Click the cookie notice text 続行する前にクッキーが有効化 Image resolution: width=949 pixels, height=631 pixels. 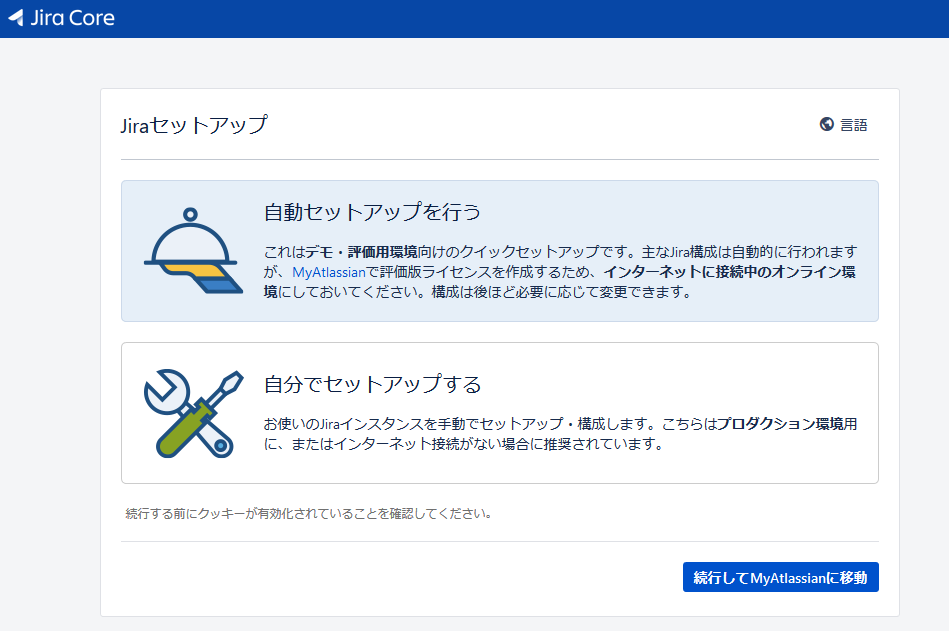point(309,514)
